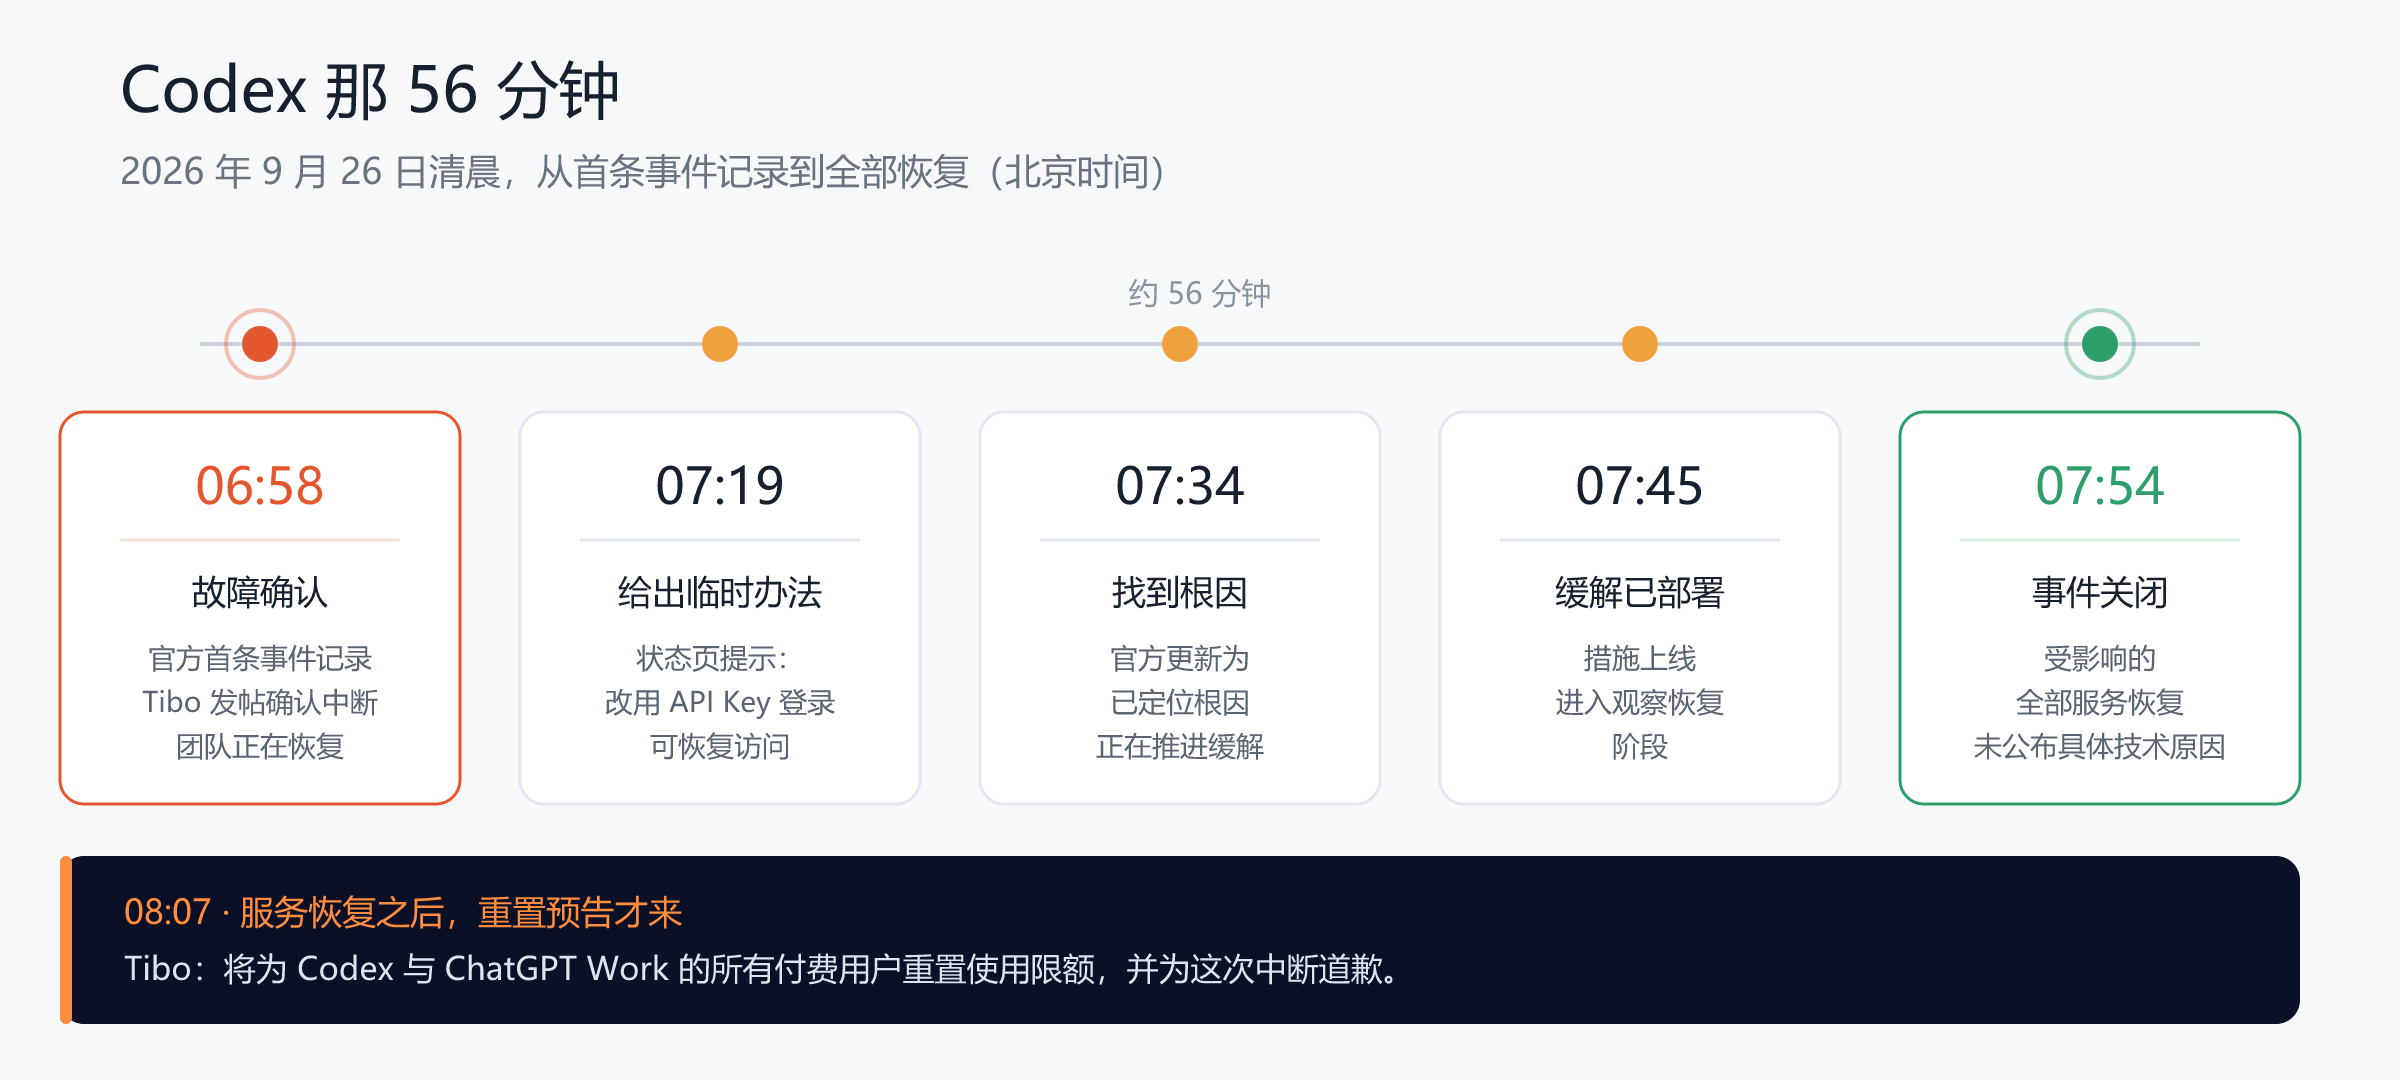Click the 06:58 time label
This screenshot has width=2400, height=1080.
tap(260, 486)
